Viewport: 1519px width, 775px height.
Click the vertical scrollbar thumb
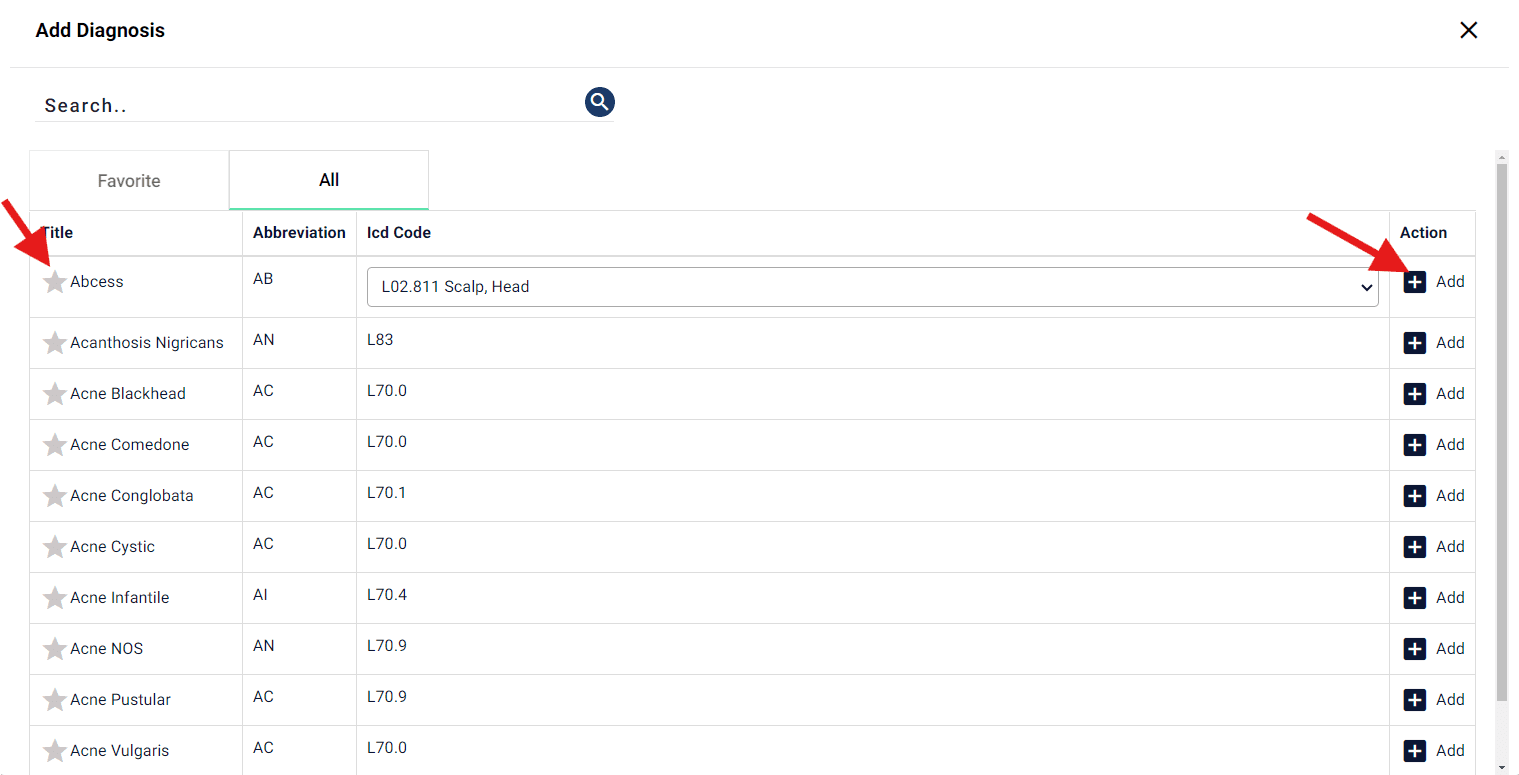1501,430
